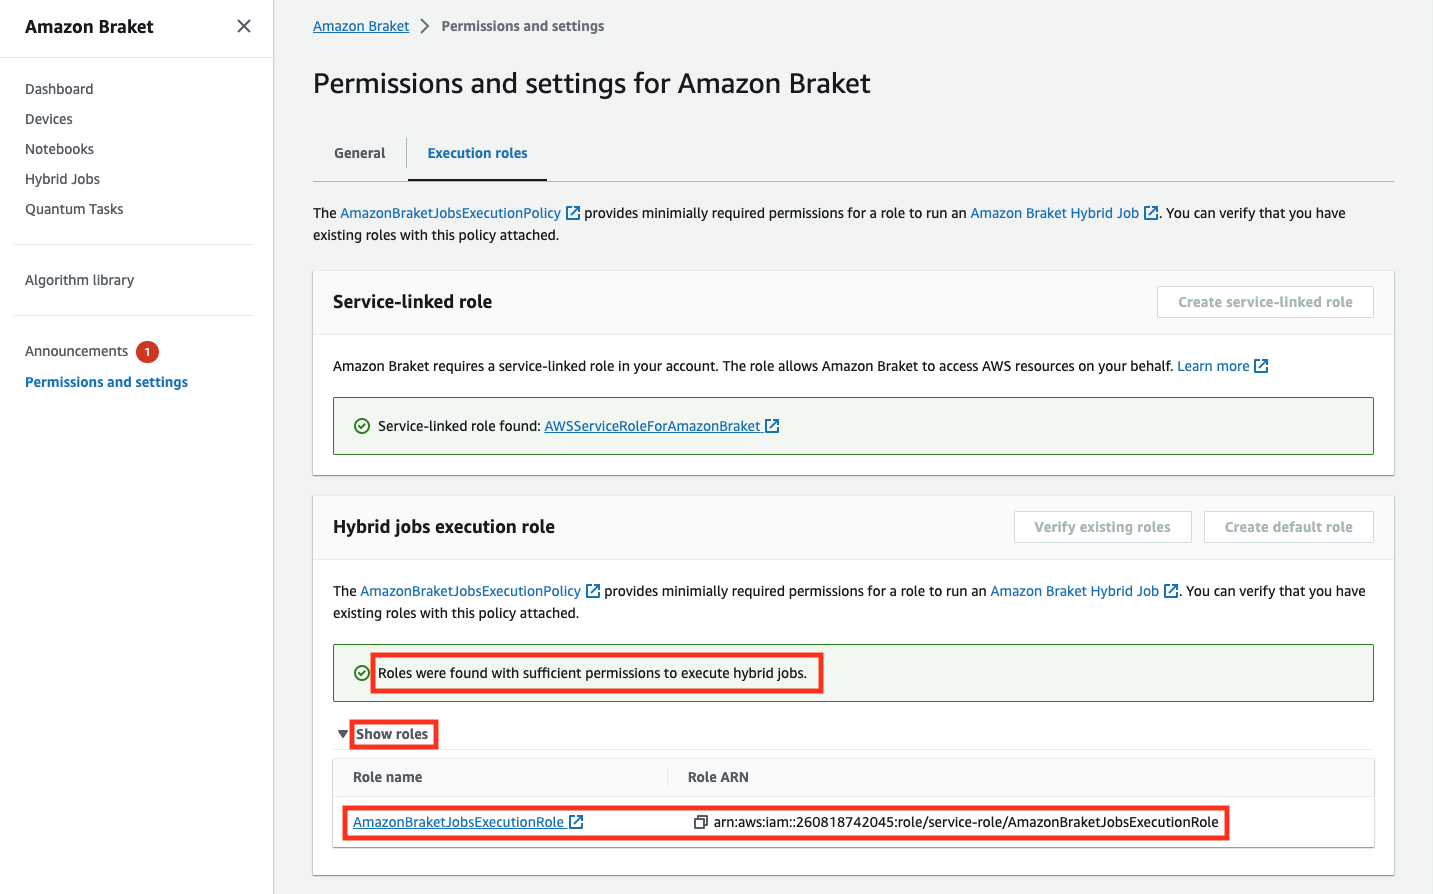This screenshot has height=894, width=1433.
Task: Click external-link icon beside AmazonBraketJobsExecutionRole name
Action: (576, 822)
